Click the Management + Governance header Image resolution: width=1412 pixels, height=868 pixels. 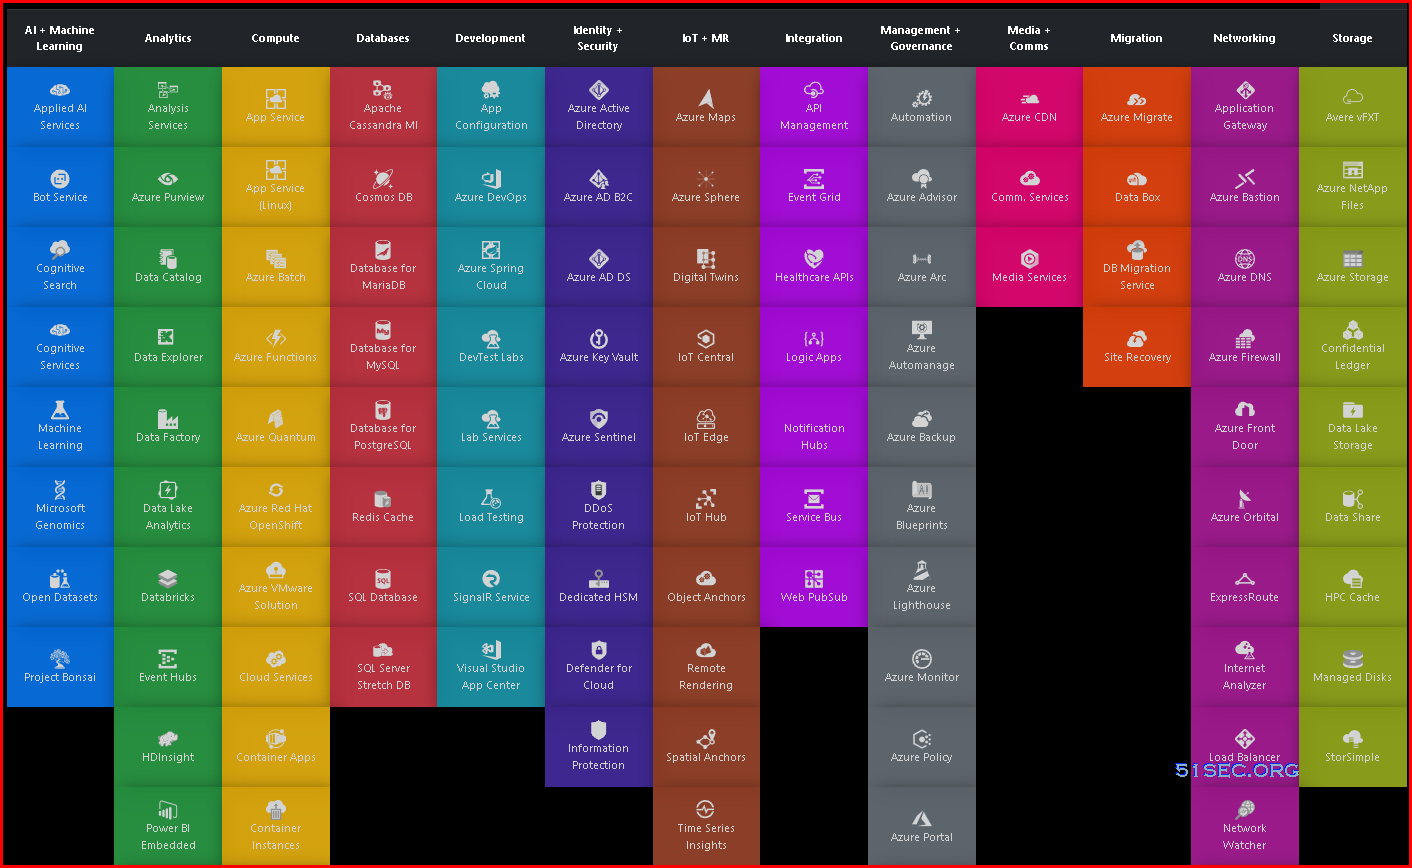[921, 38]
